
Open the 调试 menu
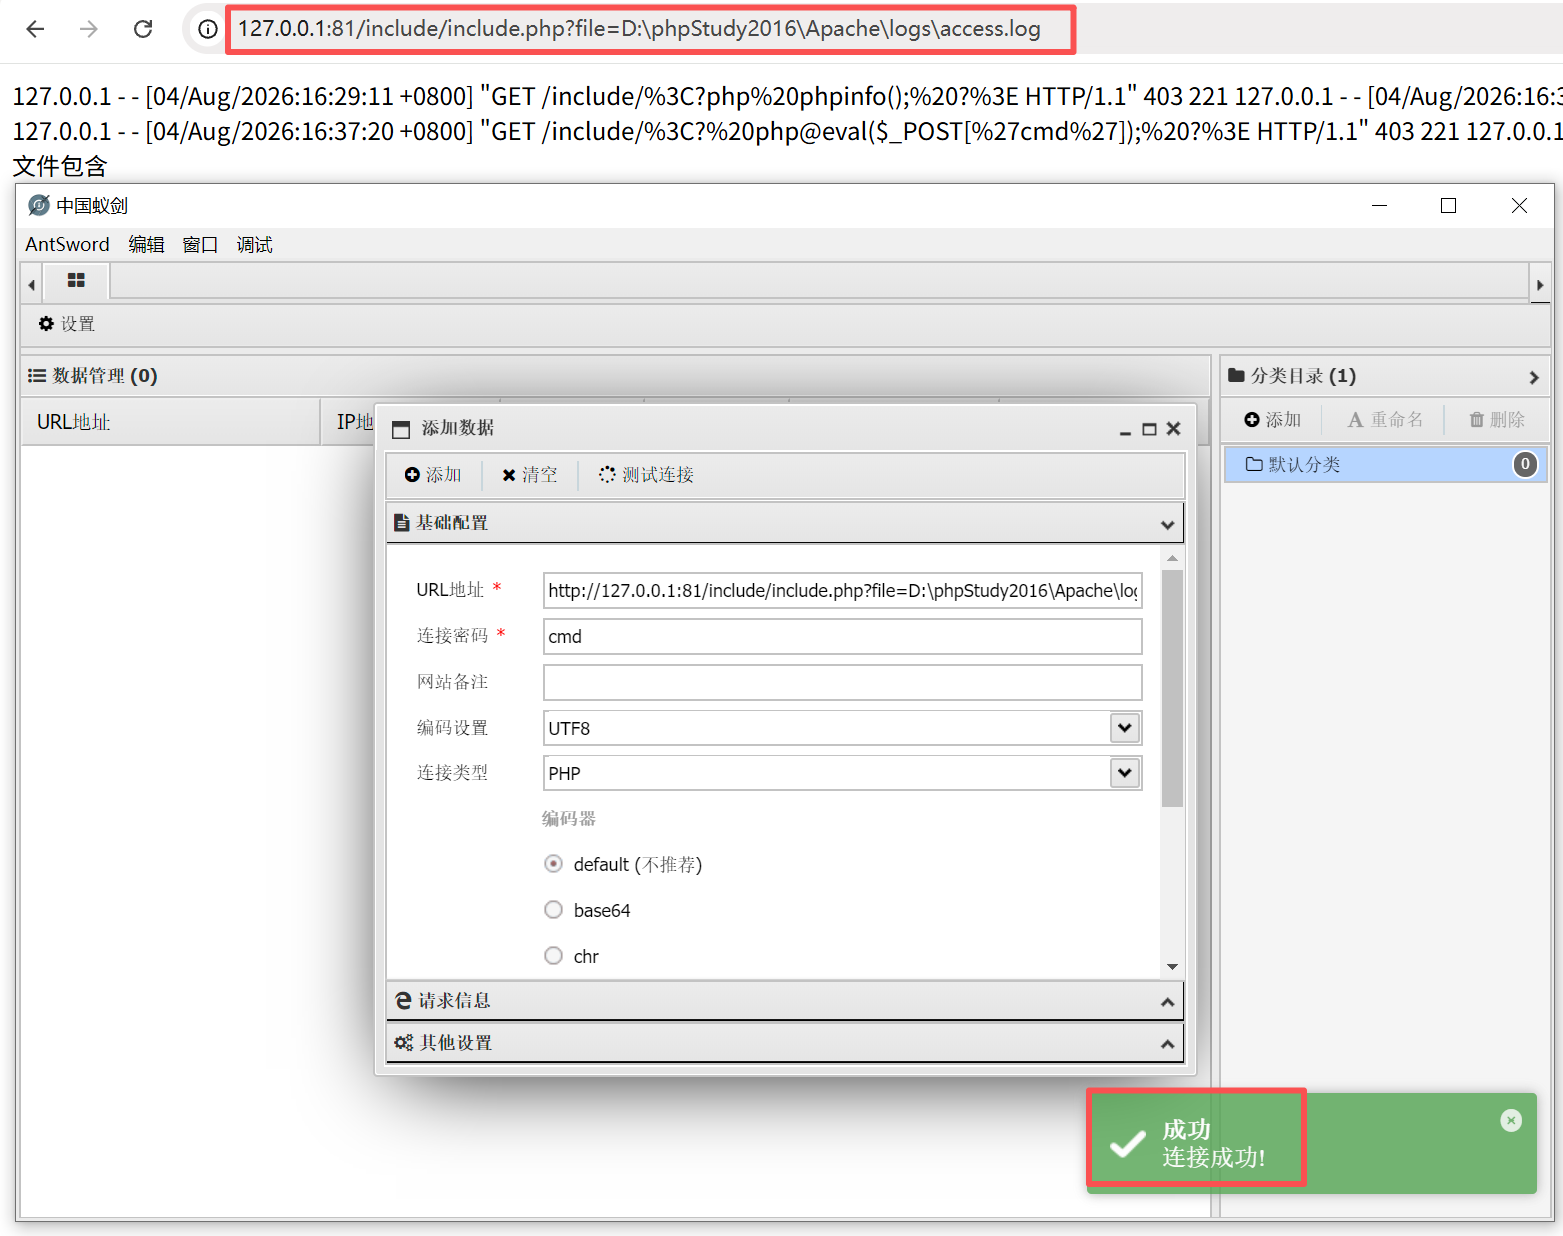254,245
